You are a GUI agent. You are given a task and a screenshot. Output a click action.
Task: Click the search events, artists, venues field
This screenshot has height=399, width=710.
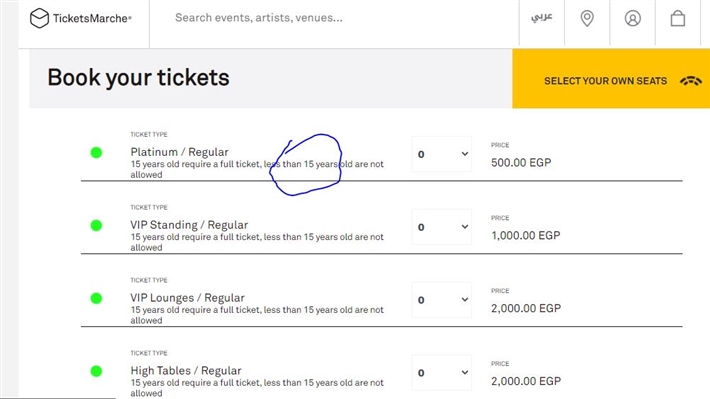coord(335,18)
